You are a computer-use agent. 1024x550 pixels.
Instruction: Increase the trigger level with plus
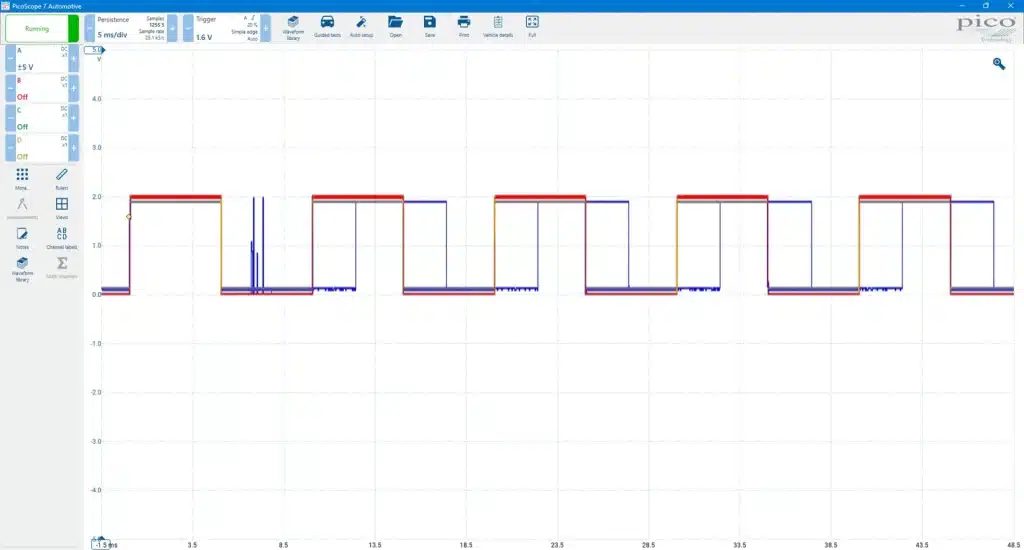[266, 29]
